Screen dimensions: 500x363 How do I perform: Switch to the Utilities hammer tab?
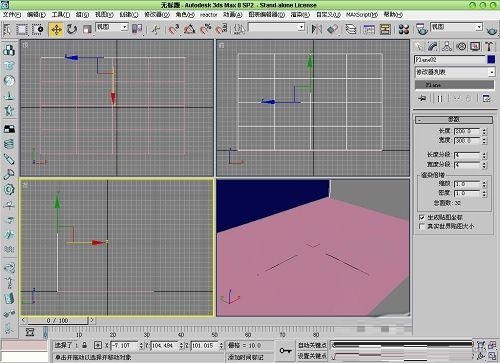tap(489, 46)
